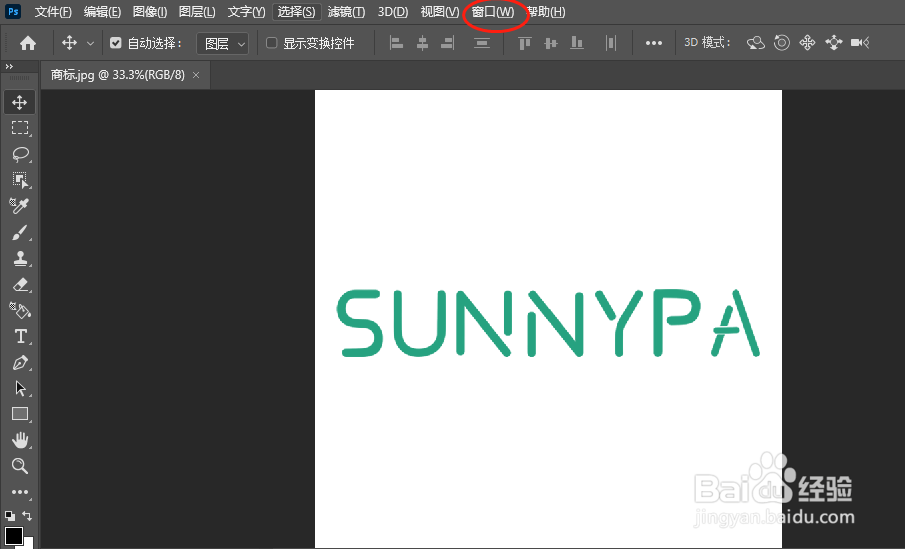905x549 pixels.
Task: Select the Object Selection tool
Action: click(20, 180)
